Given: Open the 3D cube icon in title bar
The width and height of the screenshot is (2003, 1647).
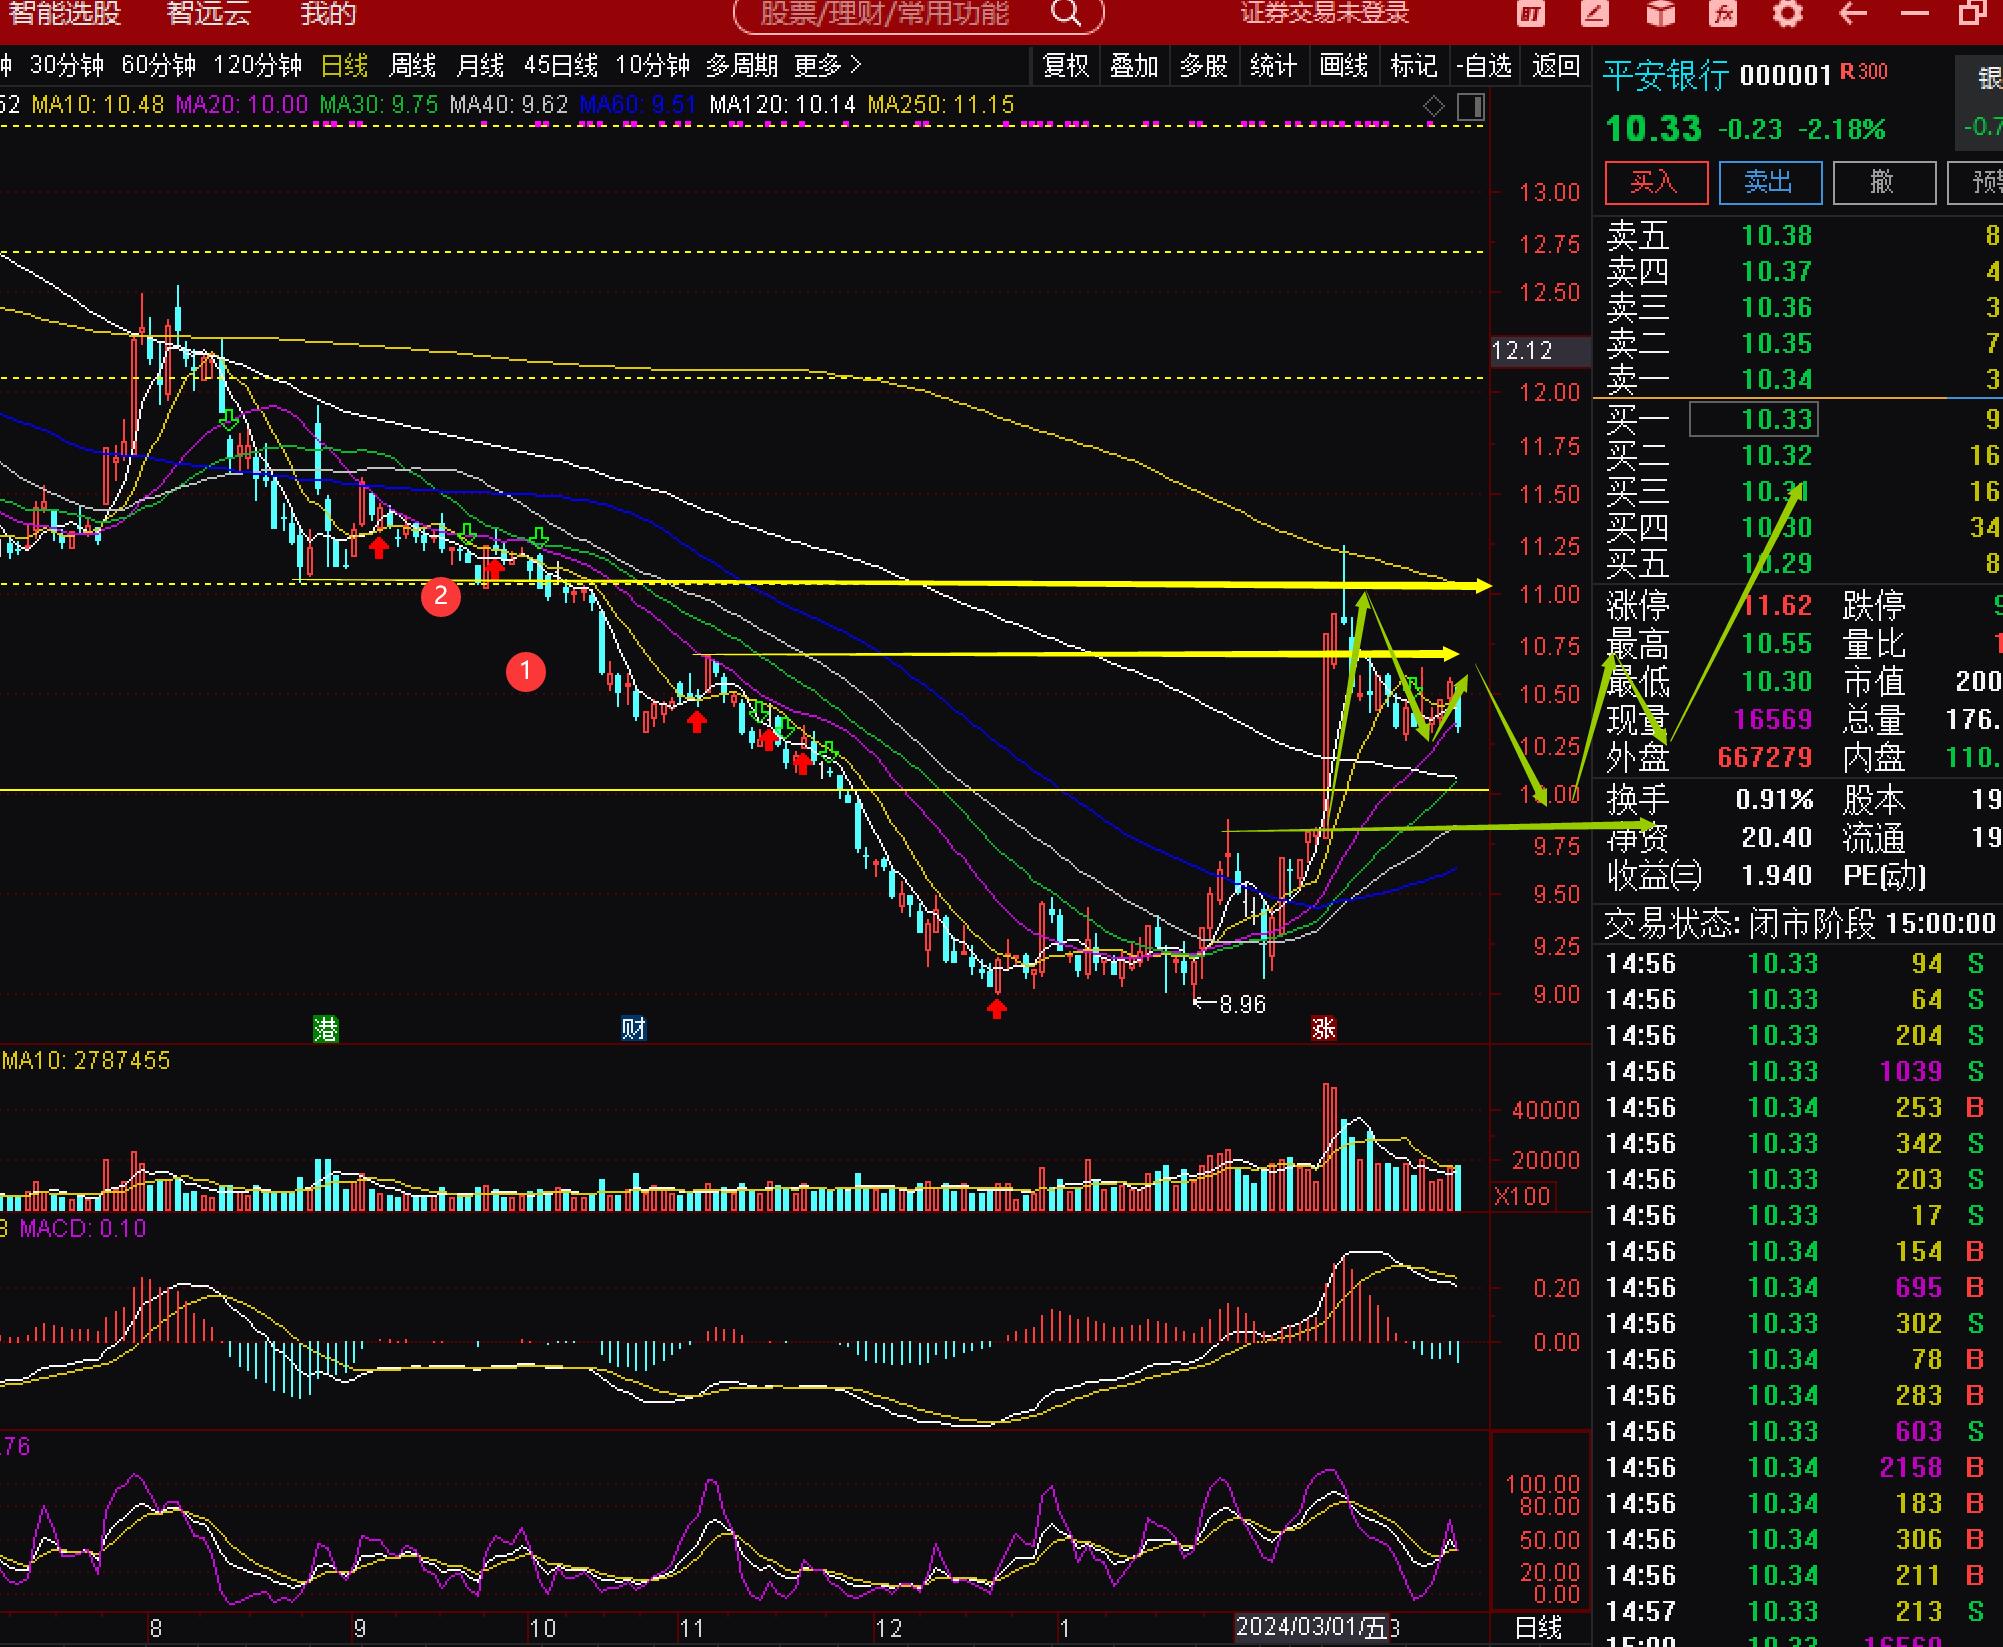Looking at the screenshot, I should click(1660, 14).
